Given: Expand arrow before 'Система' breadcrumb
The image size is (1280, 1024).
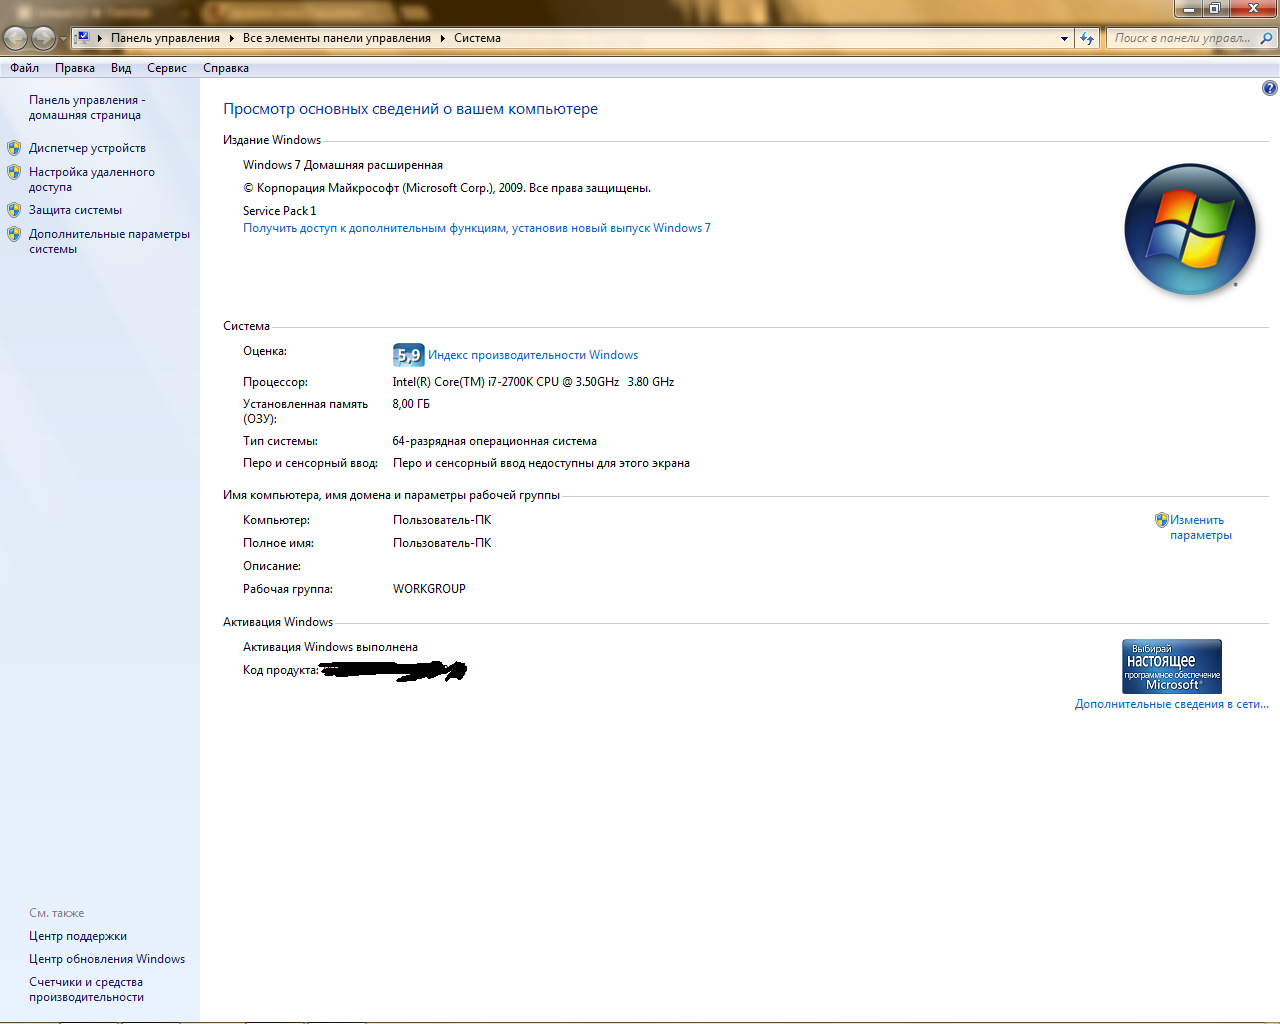Looking at the screenshot, I should pos(442,38).
